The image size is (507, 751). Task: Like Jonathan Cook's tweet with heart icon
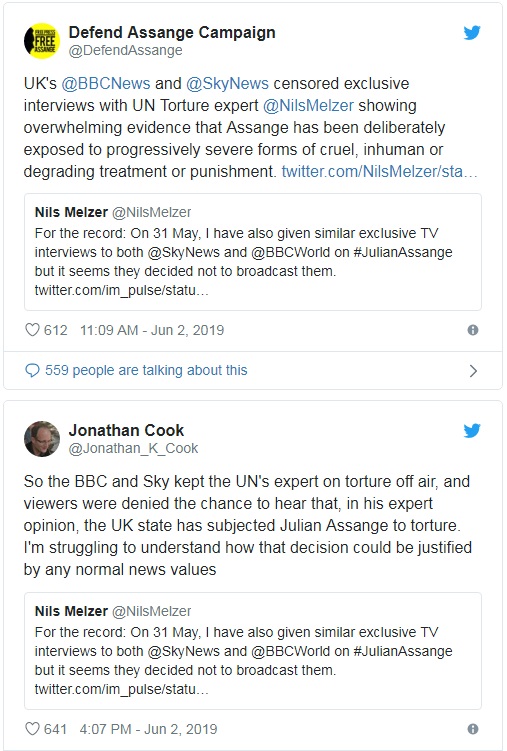click(32, 729)
